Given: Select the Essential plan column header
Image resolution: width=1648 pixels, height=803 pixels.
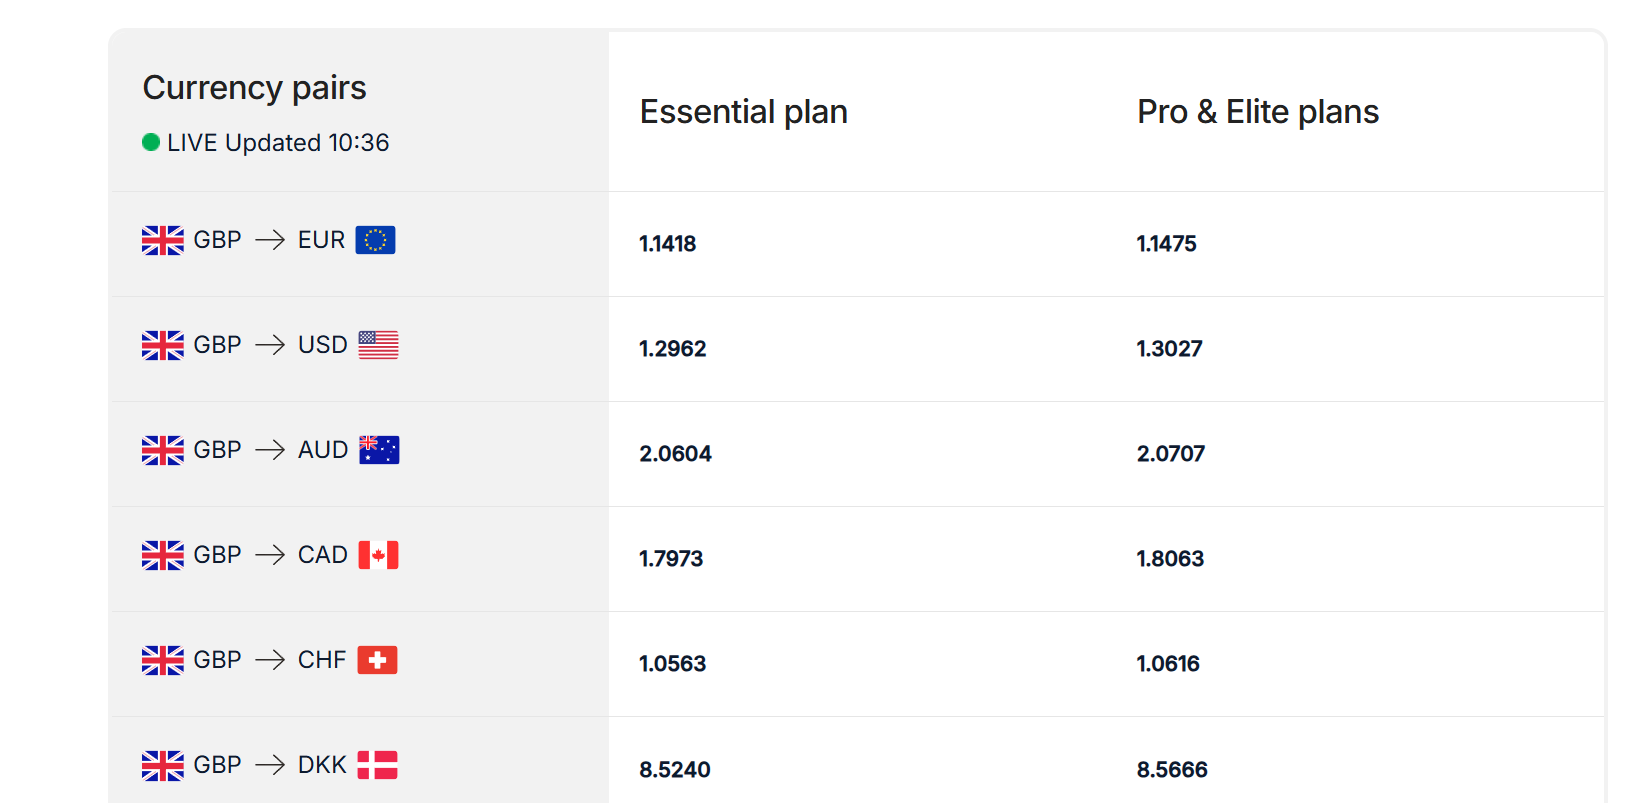Looking at the screenshot, I should coord(744,112).
